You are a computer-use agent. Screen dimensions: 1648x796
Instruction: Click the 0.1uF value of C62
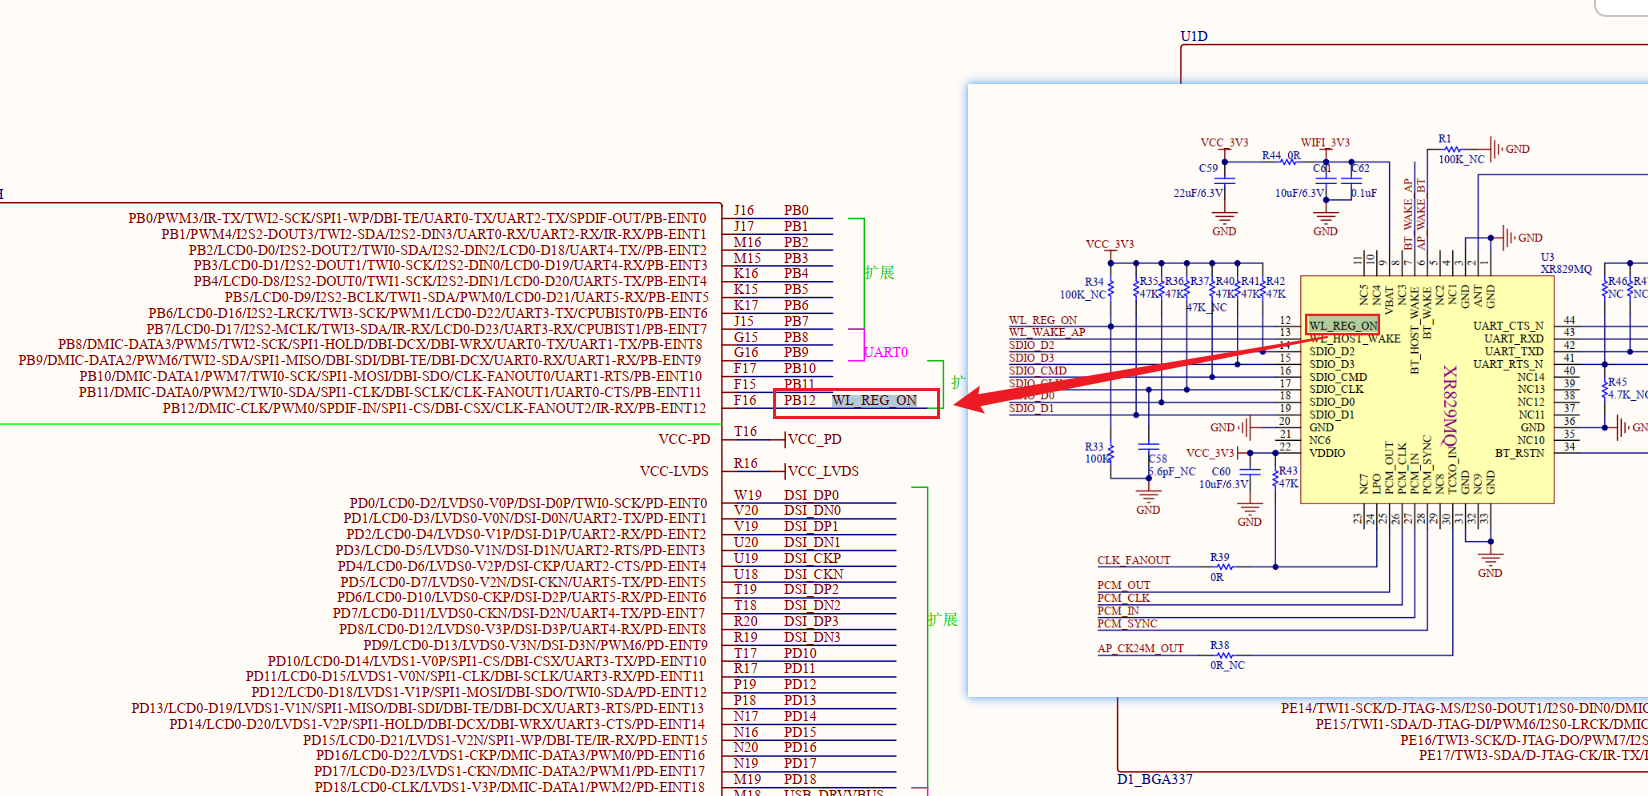pos(1364,193)
